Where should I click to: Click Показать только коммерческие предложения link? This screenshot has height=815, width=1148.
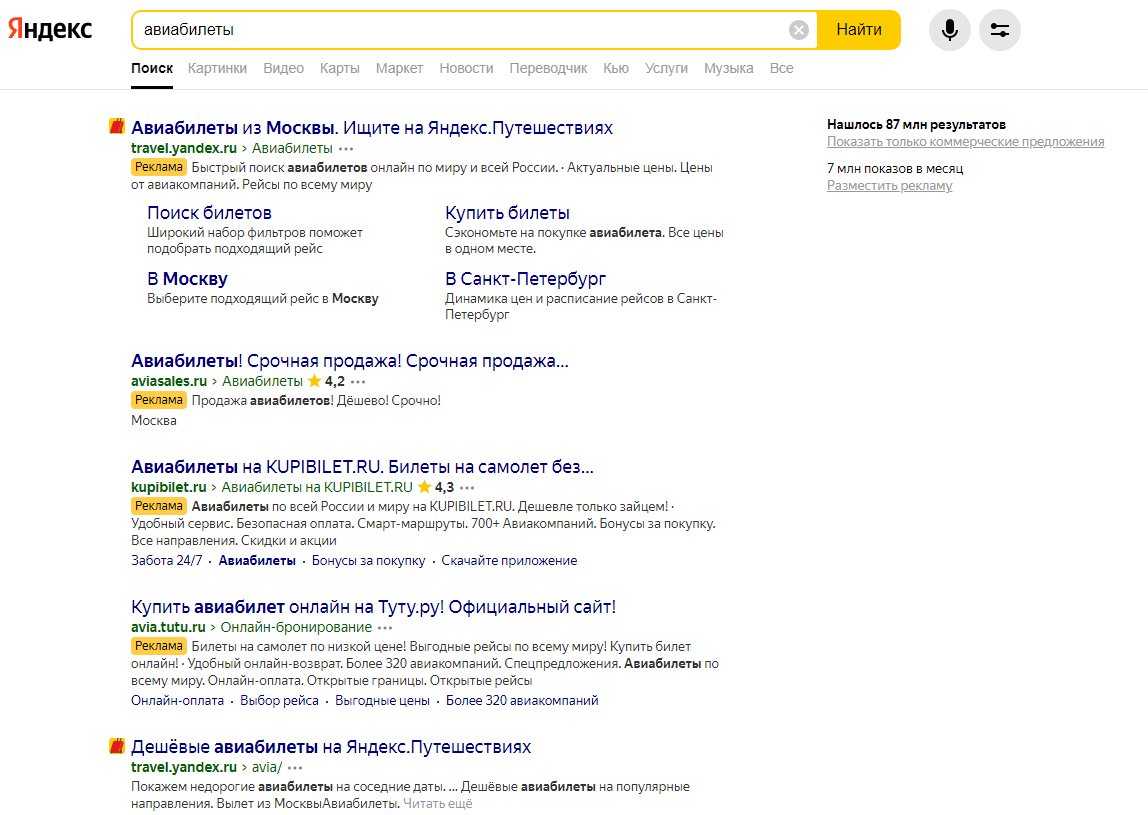965,142
